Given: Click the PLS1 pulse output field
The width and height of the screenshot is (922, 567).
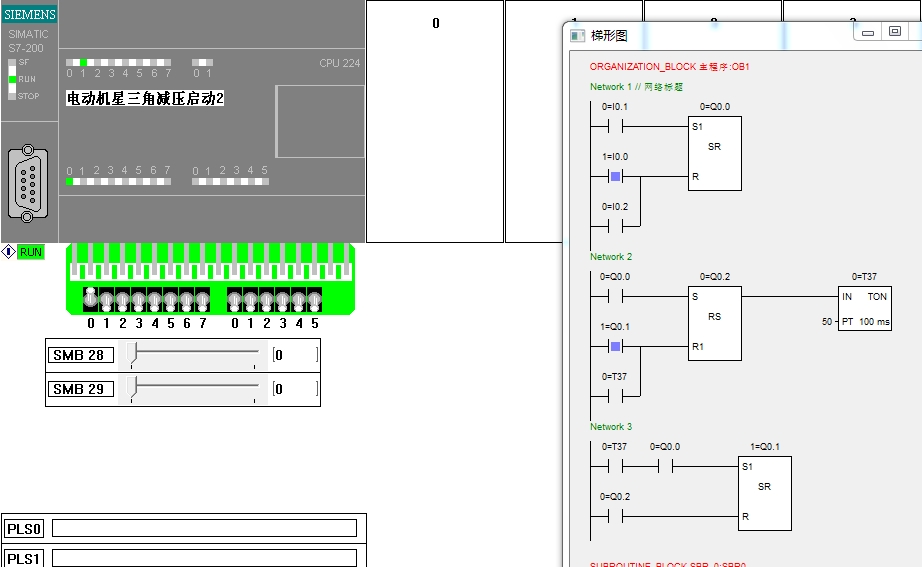Looking at the screenshot, I should 204,558.
